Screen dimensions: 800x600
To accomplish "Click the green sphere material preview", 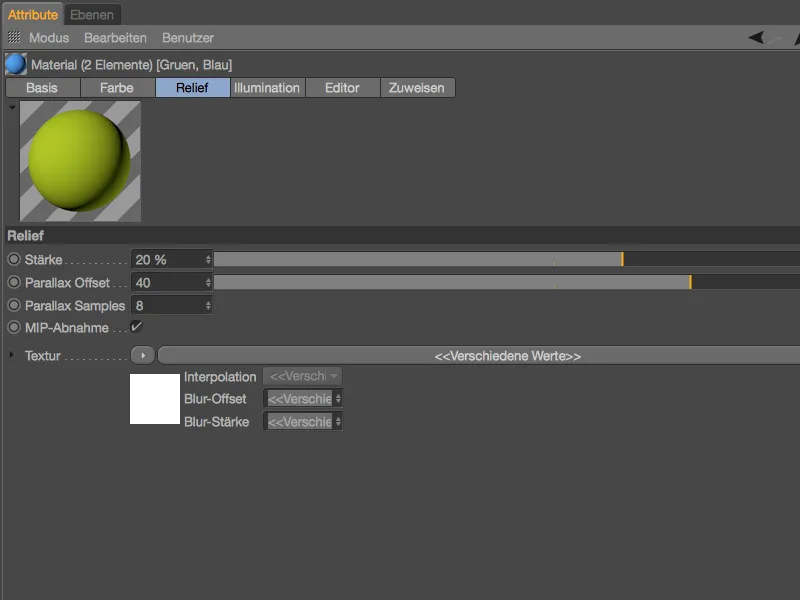I will pos(80,161).
